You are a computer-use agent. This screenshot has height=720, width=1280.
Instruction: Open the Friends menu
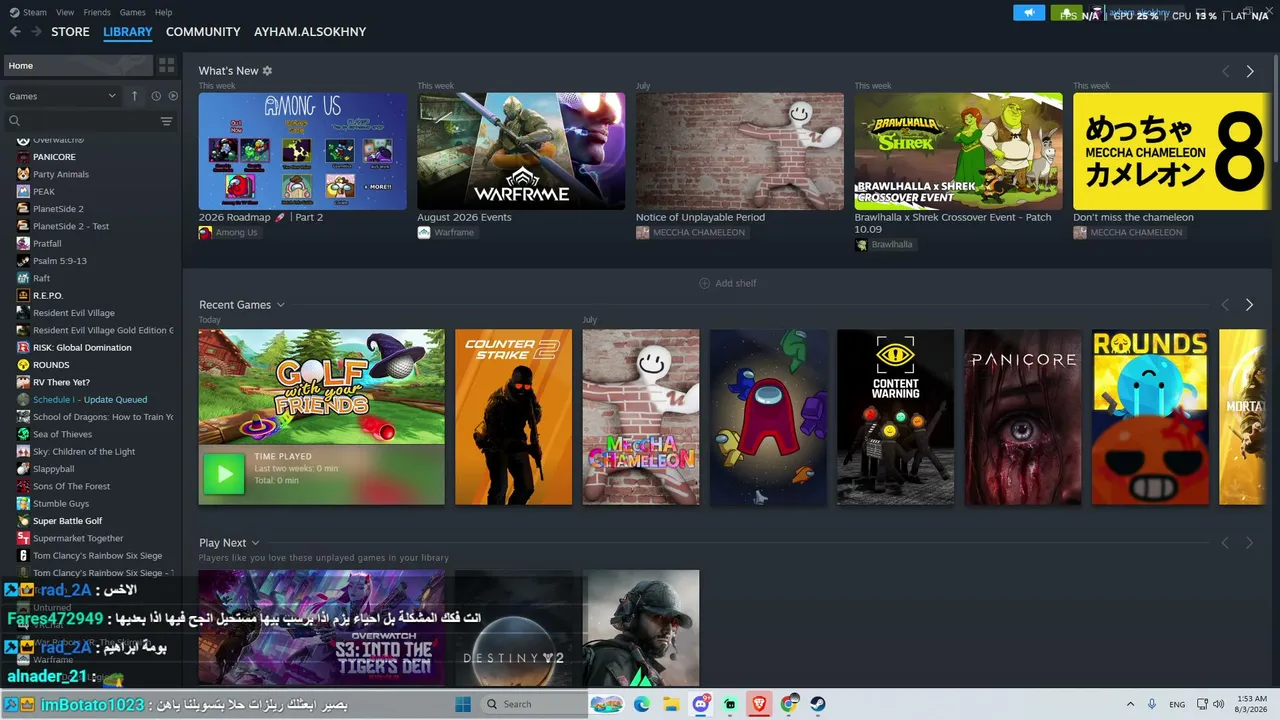click(x=97, y=12)
